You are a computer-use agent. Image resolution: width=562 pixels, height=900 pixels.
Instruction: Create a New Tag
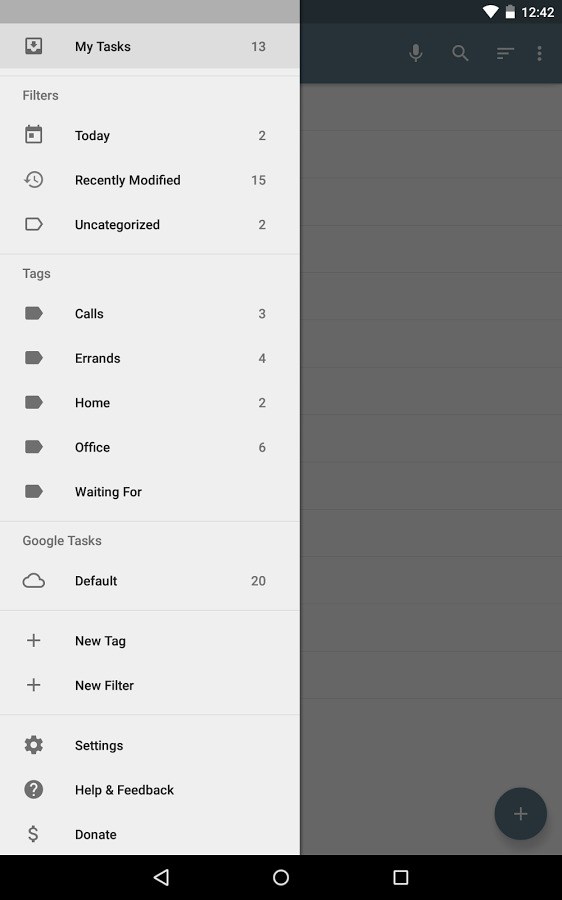[x=150, y=641]
